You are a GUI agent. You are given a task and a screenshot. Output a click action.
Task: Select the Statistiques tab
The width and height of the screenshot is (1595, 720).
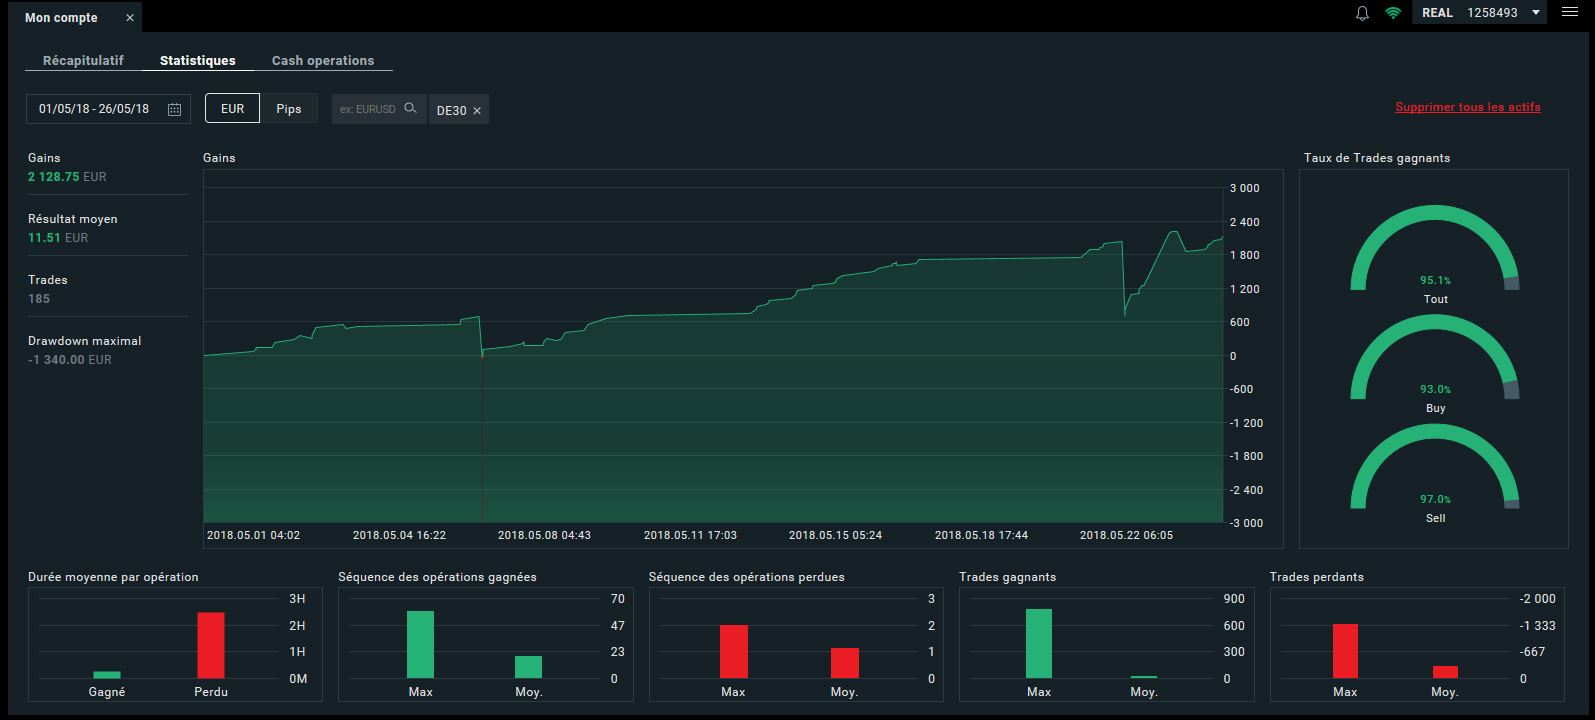(x=198, y=60)
